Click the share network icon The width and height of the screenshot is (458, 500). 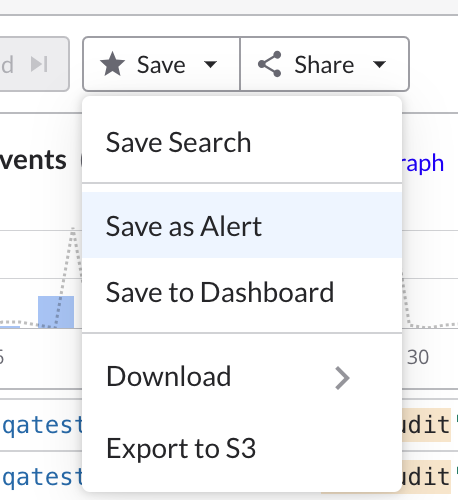coord(270,64)
